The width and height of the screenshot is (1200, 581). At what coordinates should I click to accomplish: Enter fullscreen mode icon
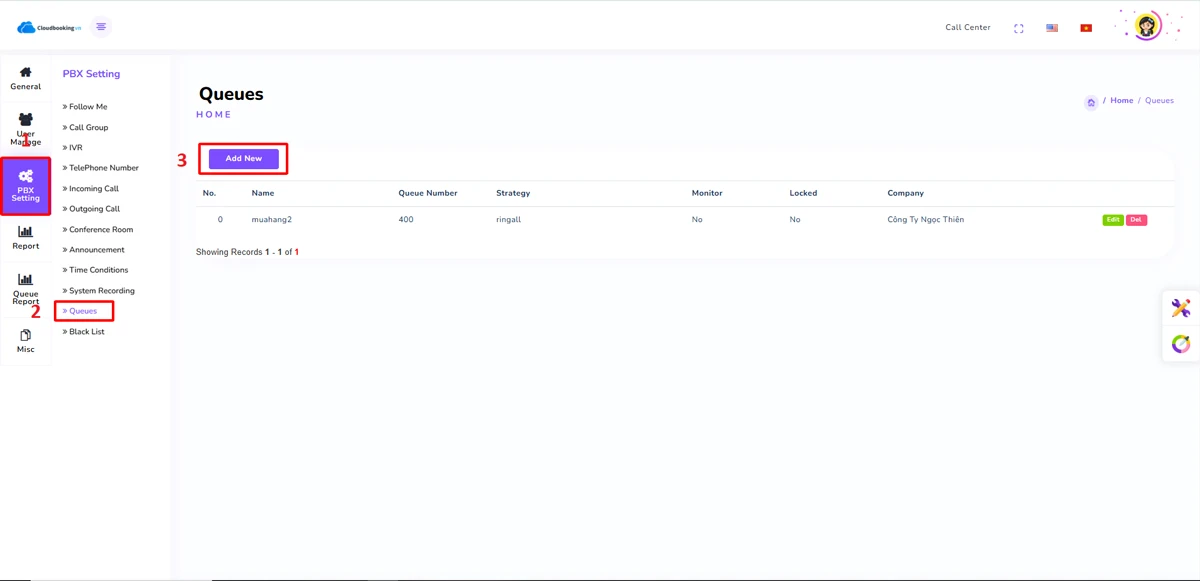[x=1018, y=28]
